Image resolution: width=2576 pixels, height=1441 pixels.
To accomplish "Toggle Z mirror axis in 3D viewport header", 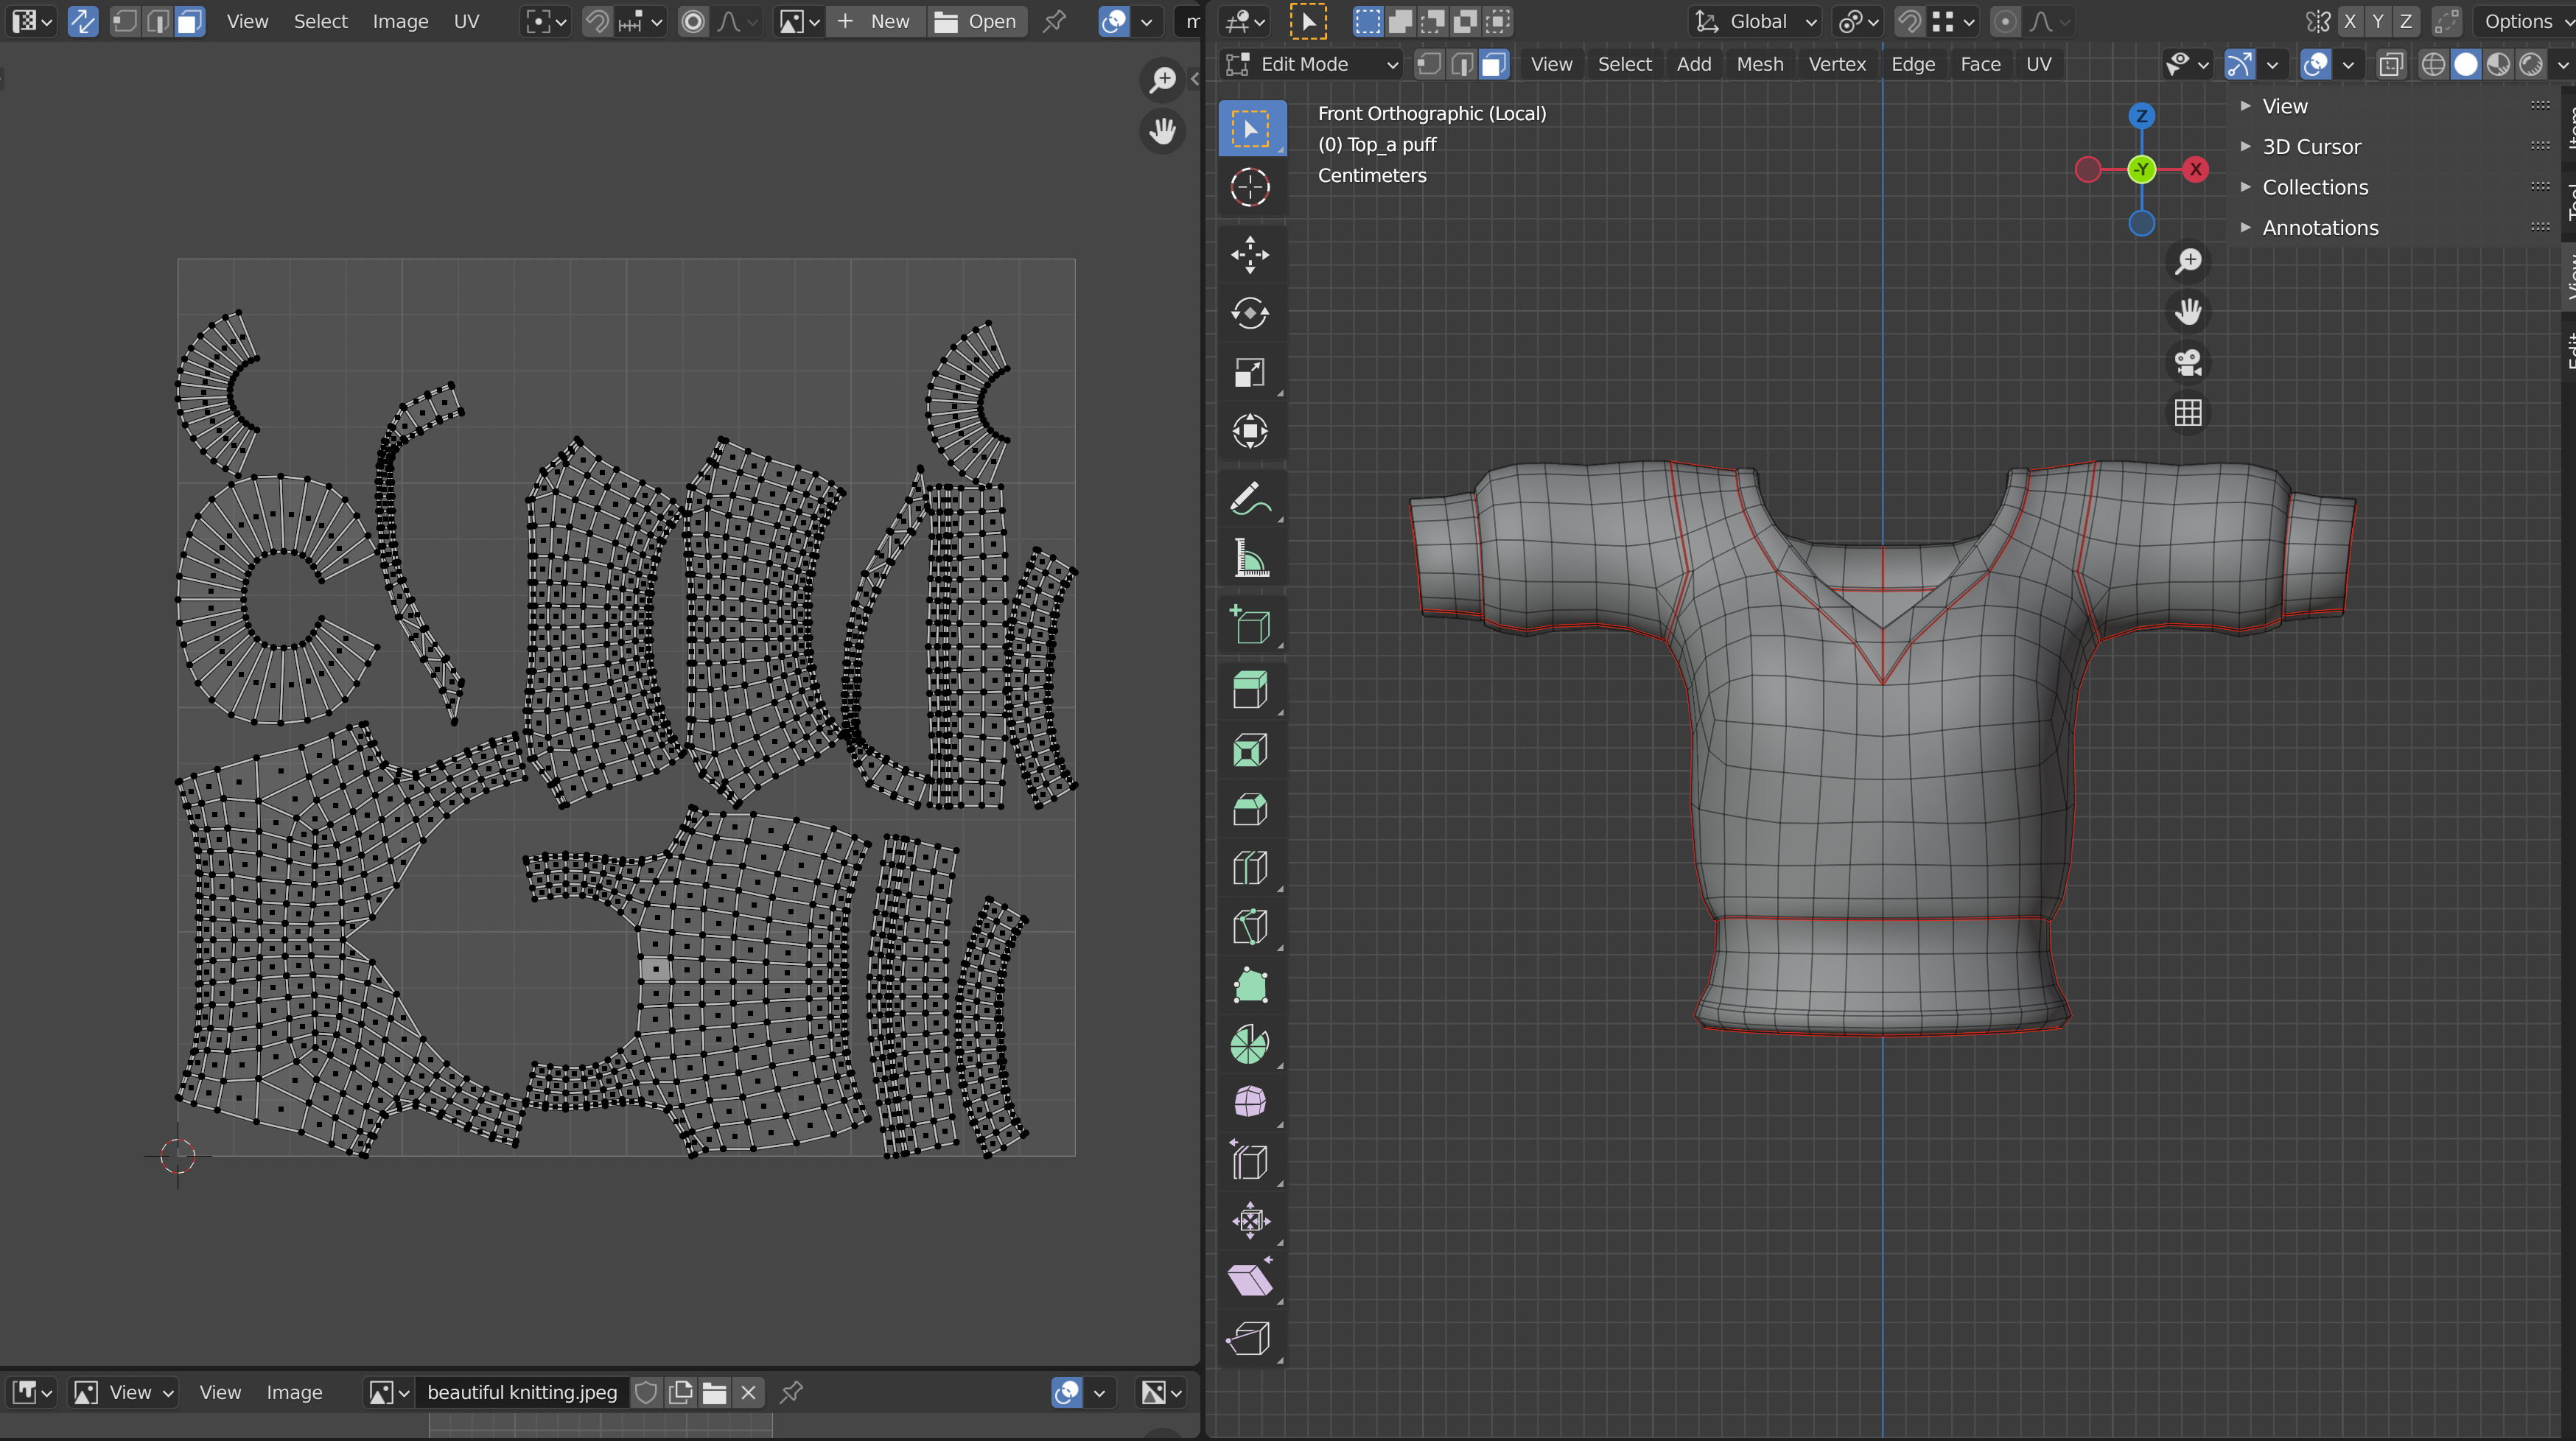I will (2406, 21).
